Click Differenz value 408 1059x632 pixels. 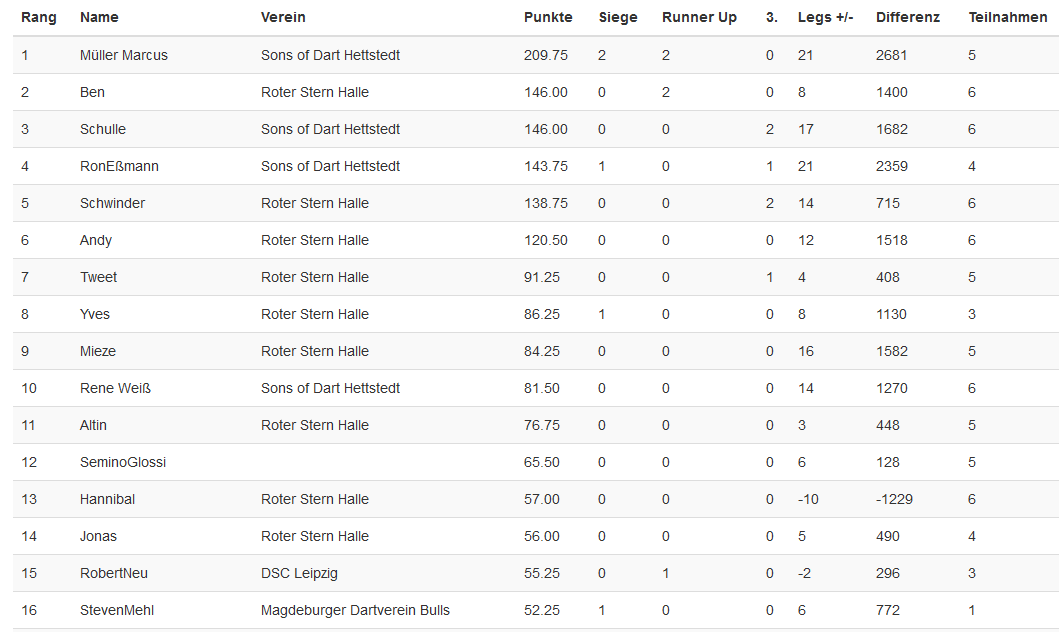tap(887, 278)
